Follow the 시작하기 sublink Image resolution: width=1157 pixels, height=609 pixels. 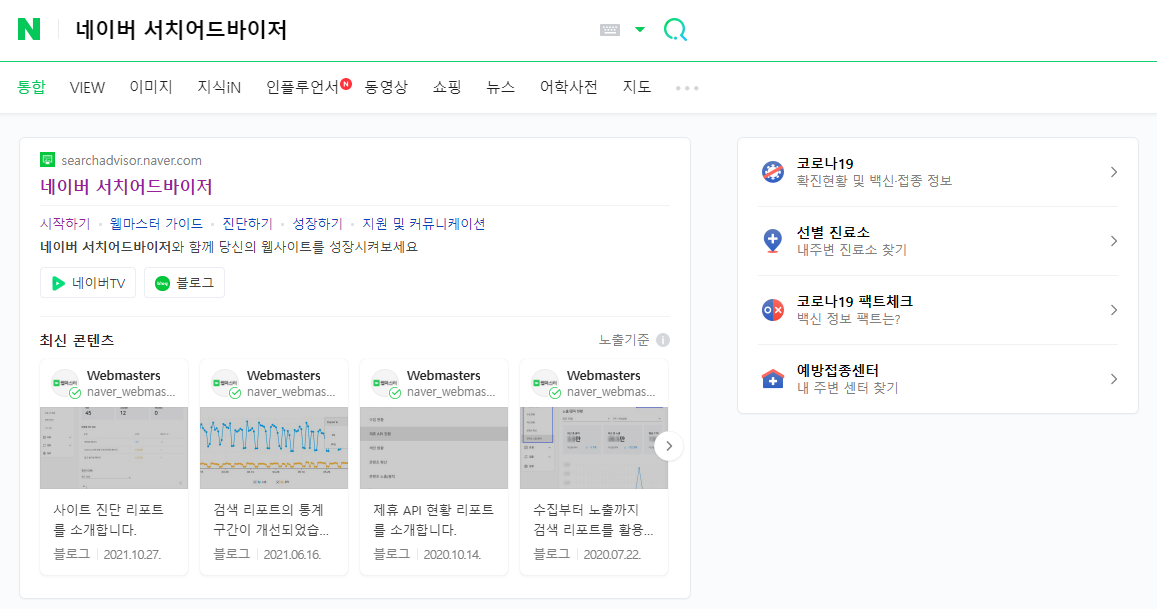65,224
